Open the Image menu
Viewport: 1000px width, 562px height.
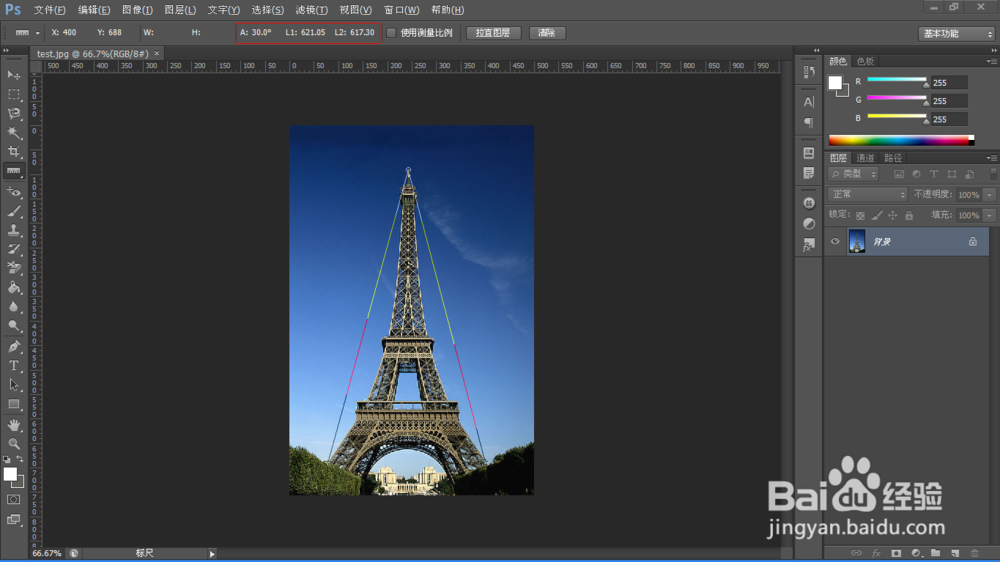point(137,10)
